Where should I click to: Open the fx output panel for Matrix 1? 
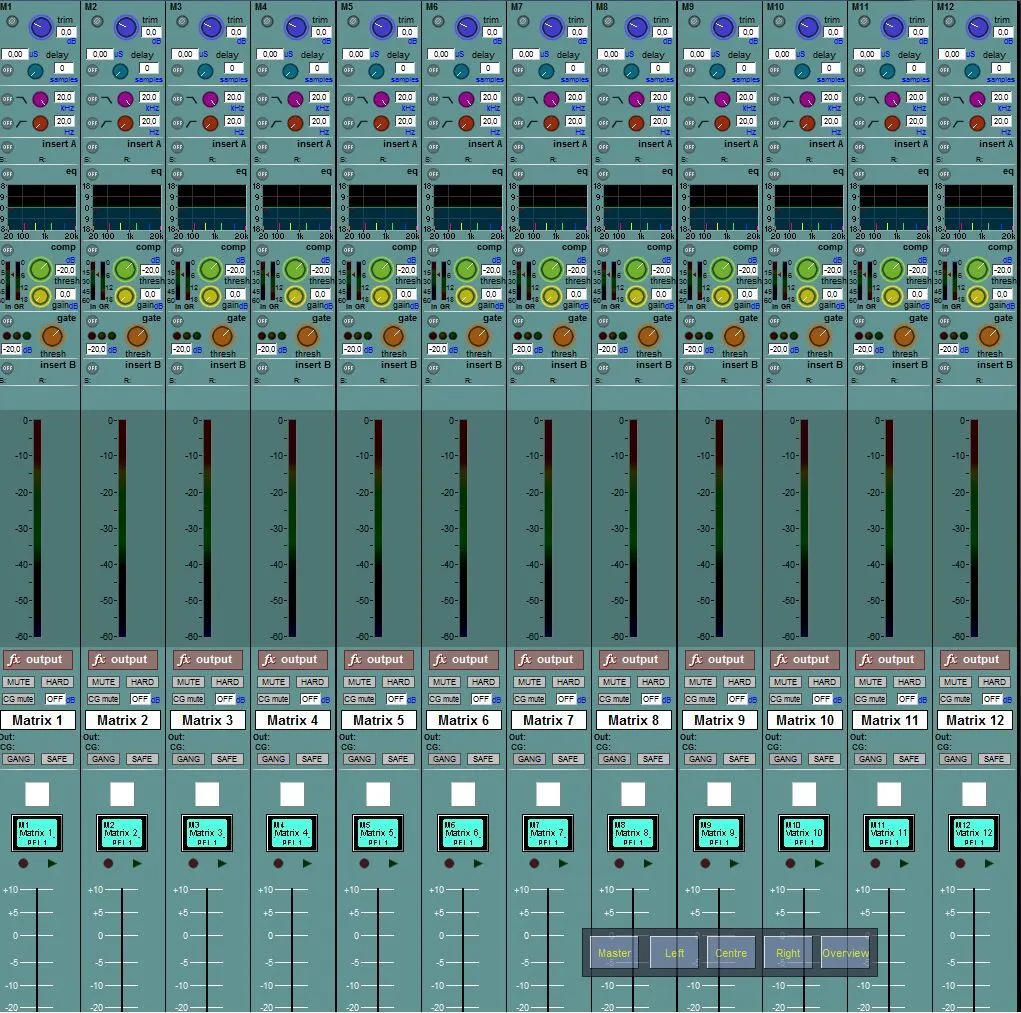click(x=36, y=659)
